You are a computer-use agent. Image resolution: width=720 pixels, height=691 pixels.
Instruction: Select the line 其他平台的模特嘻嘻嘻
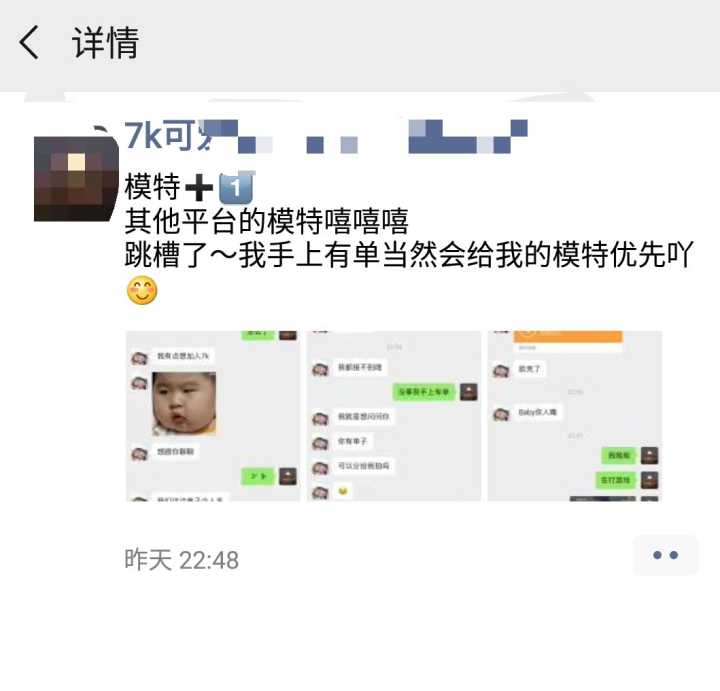click(267, 221)
